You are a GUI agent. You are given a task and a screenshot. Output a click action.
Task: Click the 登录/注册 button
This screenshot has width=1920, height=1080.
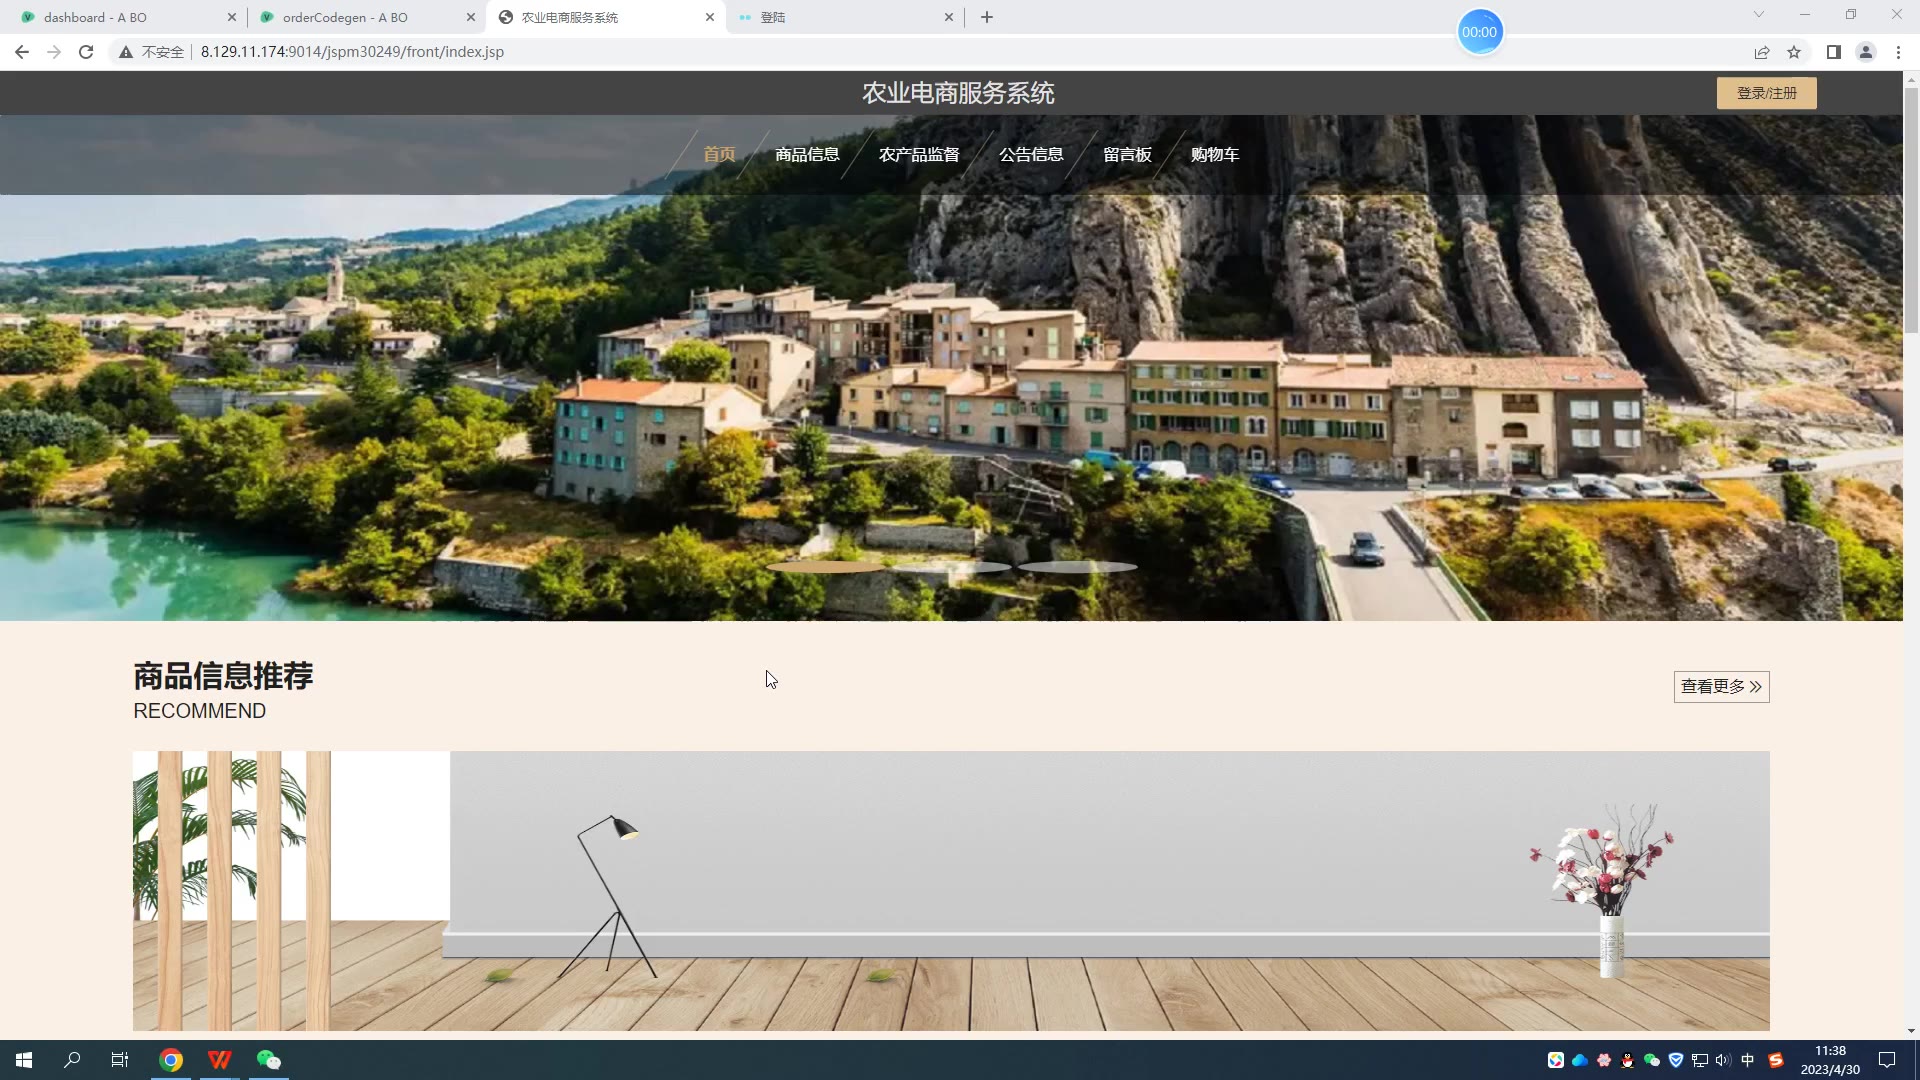[1766, 93]
